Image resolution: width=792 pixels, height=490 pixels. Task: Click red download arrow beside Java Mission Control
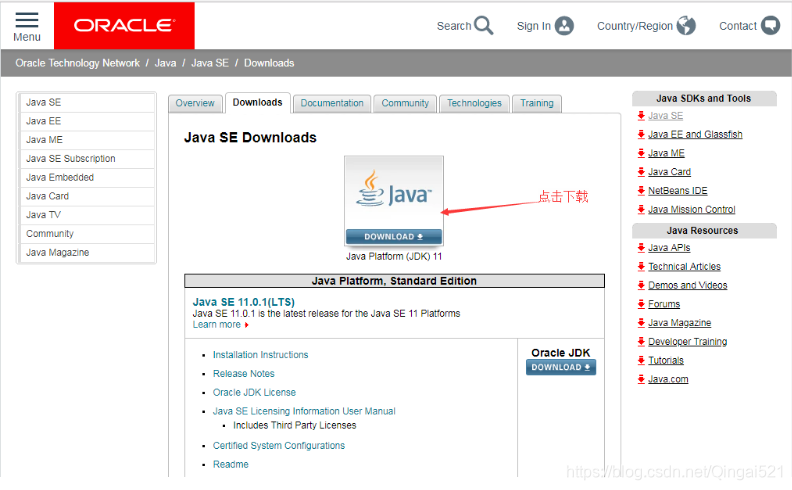pyautogui.click(x=641, y=209)
